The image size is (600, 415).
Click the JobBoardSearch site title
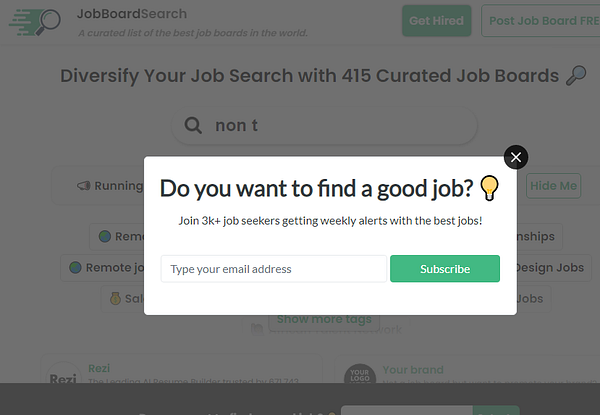point(131,14)
